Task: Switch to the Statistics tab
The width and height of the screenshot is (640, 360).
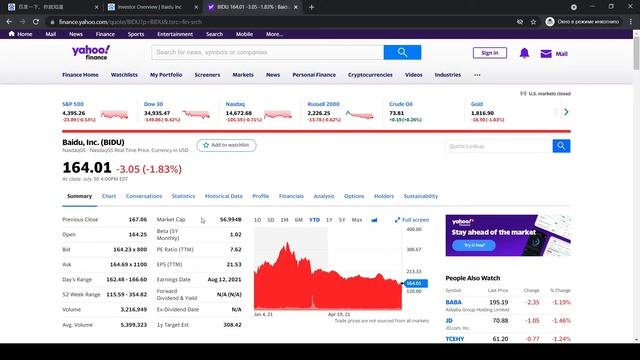Action: (x=183, y=196)
